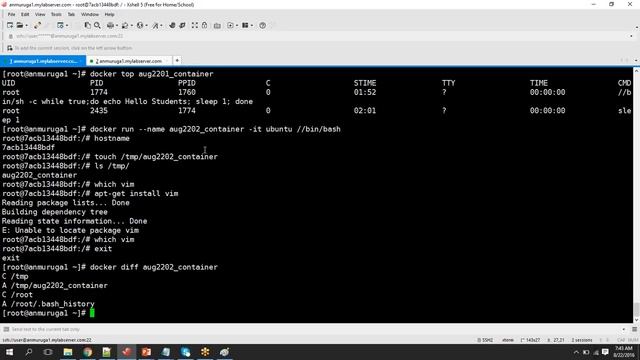Add a new tab with plus button

coord(177,60)
